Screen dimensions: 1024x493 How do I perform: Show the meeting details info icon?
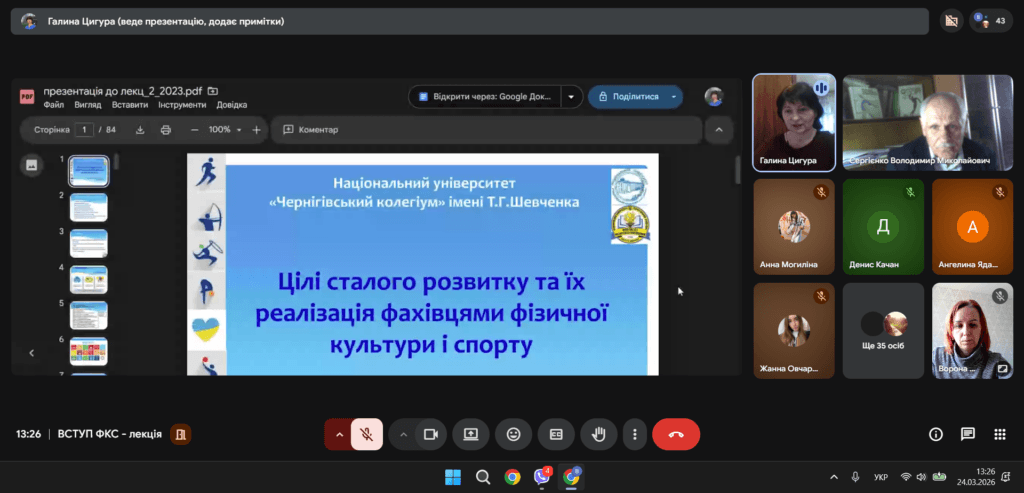coord(936,434)
